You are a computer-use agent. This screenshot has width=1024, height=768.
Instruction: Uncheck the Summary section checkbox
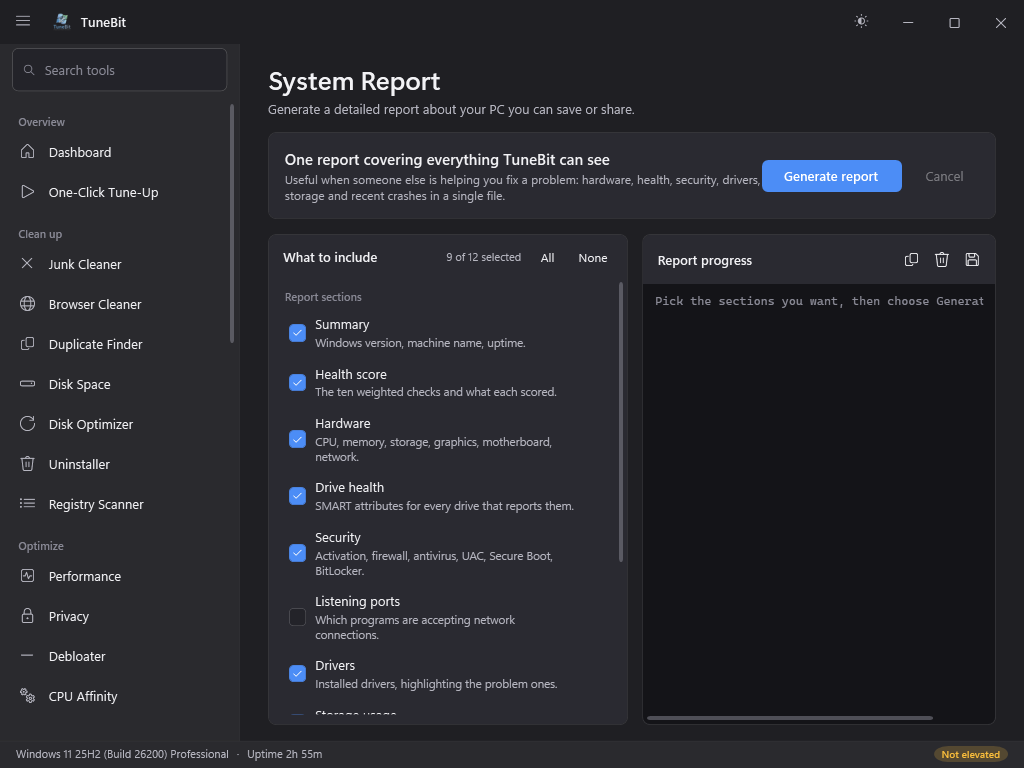point(297,333)
